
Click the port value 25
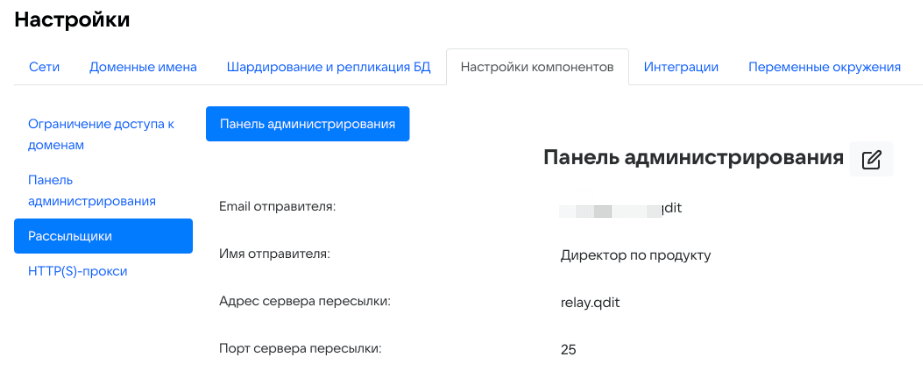click(568, 350)
